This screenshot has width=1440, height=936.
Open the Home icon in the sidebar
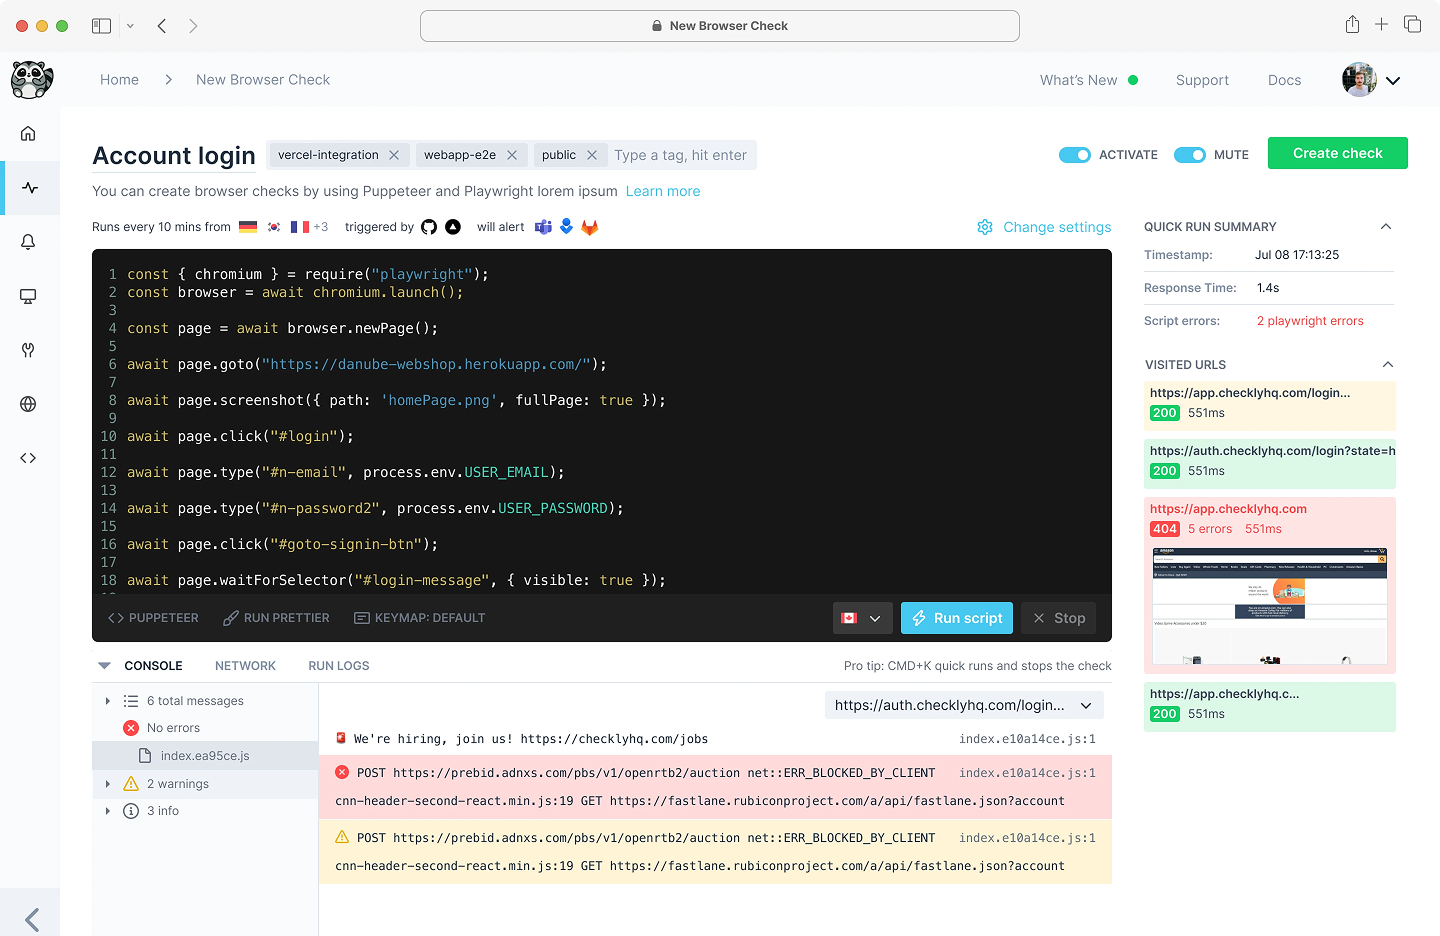28,134
